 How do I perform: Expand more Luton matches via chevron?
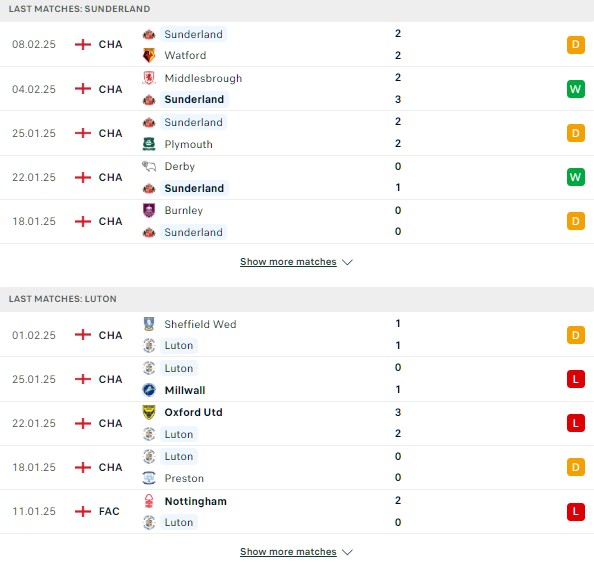point(347,552)
